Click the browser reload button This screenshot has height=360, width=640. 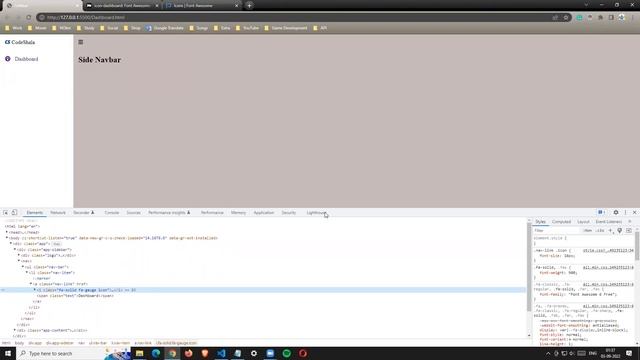29,18
